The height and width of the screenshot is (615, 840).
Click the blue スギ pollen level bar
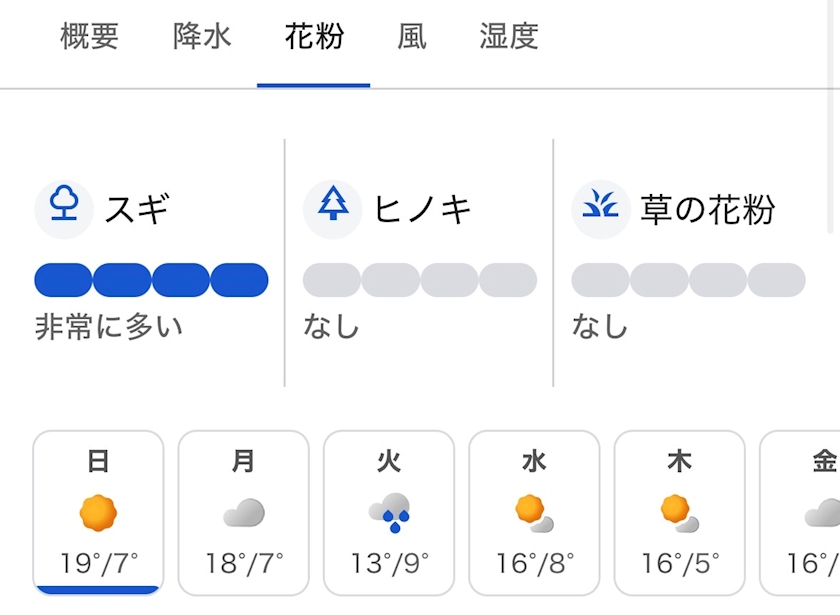151,280
